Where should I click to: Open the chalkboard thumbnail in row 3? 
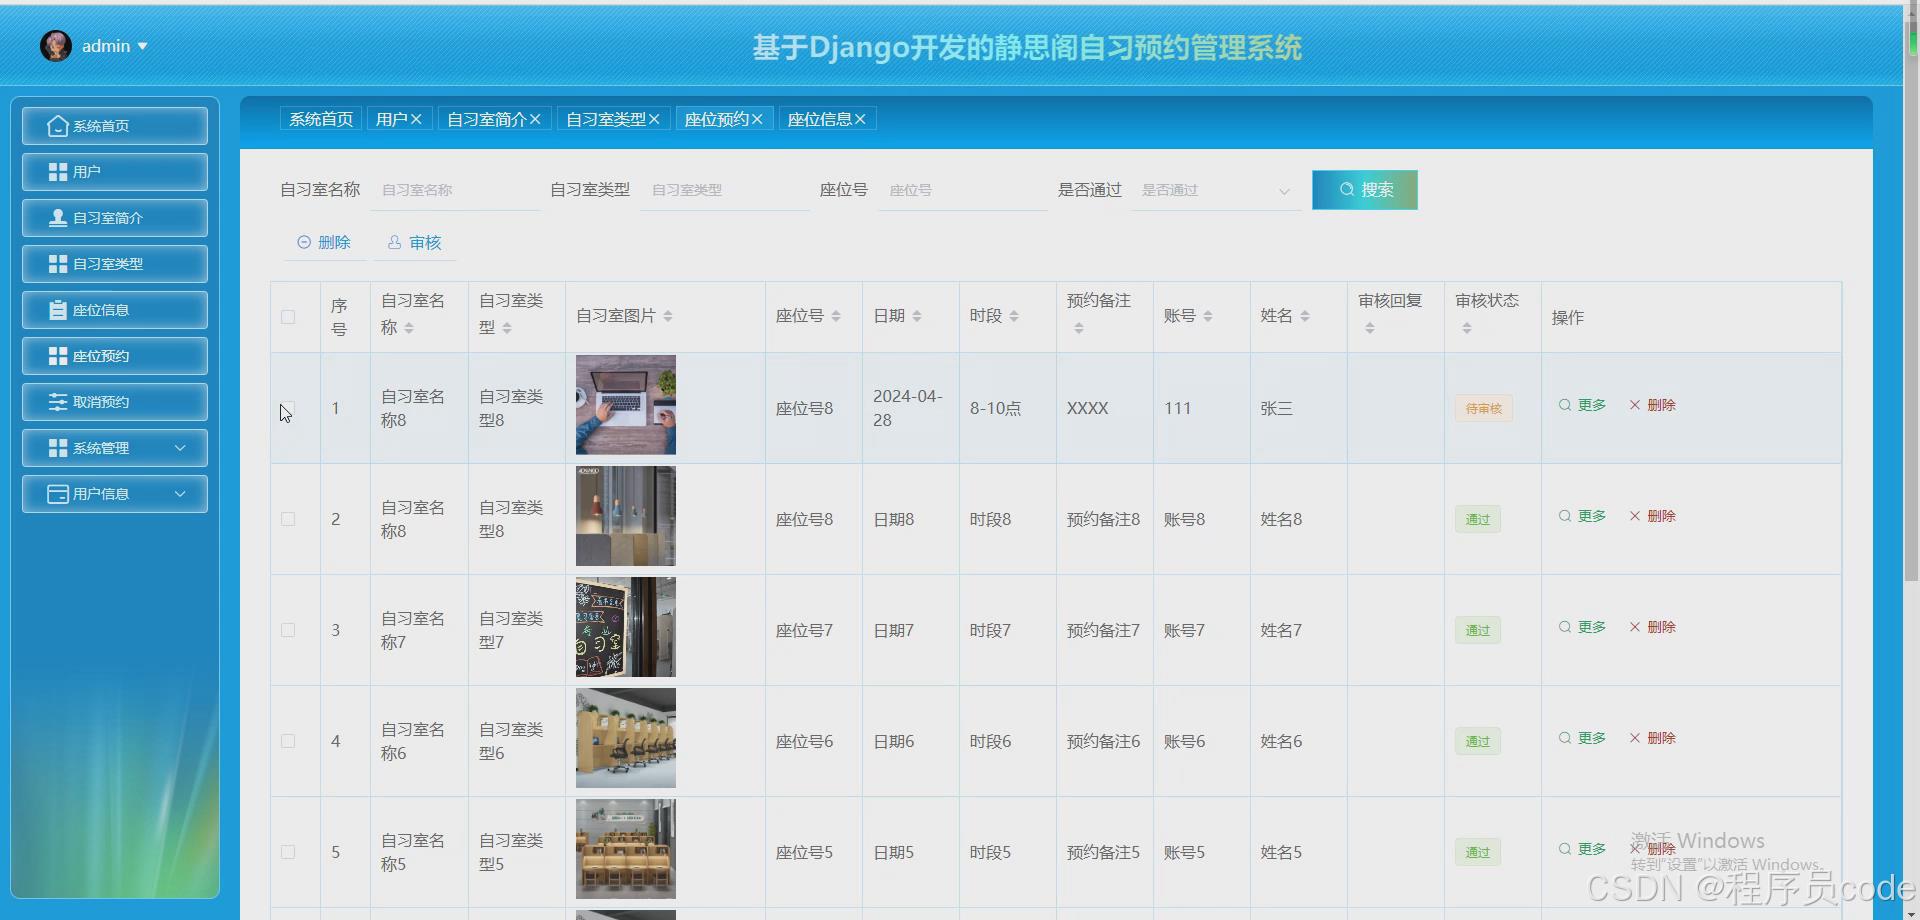pos(626,627)
